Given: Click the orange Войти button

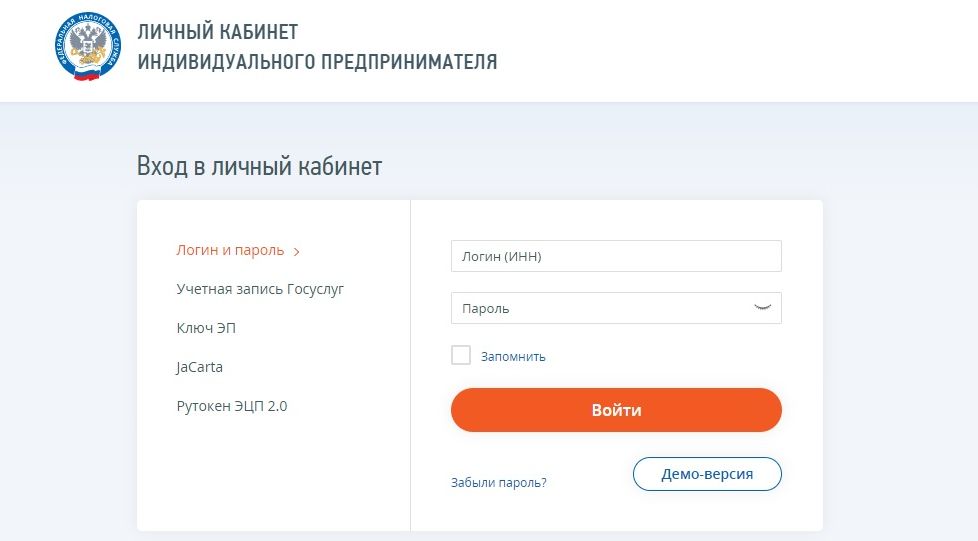Looking at the screenshot, I should pyautogui.click(x=616, y=410).
